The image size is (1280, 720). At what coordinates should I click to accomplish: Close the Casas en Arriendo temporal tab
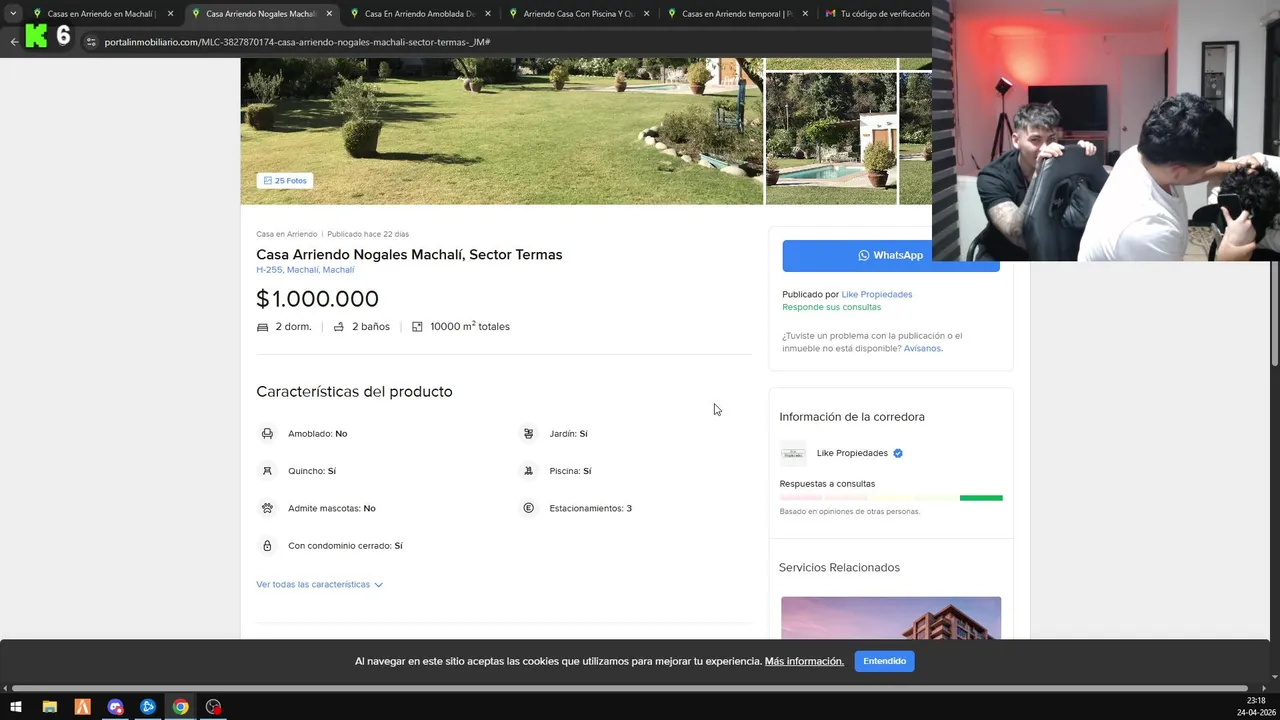pos(804,14)
